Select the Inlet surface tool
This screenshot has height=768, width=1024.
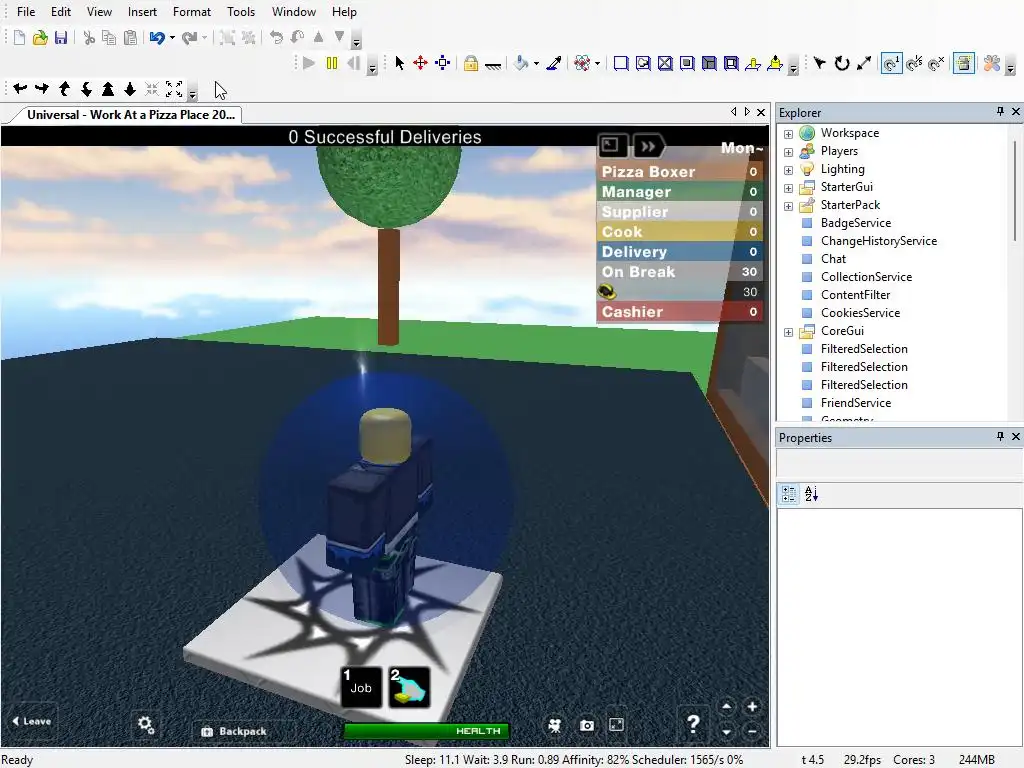click(709, 63)
